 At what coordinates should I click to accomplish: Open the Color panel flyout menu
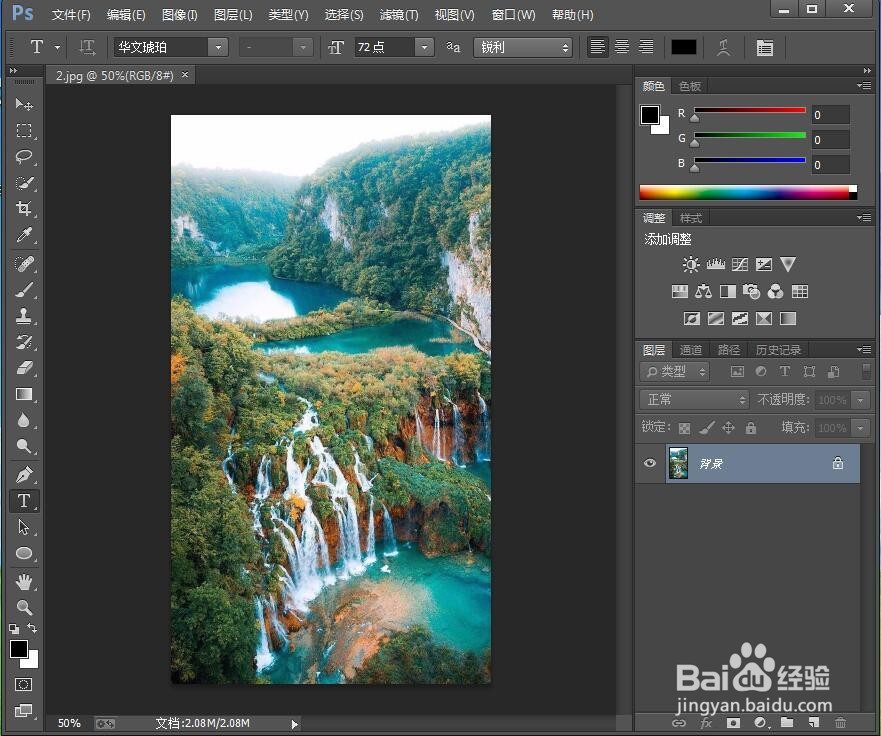tap(864, 86)
